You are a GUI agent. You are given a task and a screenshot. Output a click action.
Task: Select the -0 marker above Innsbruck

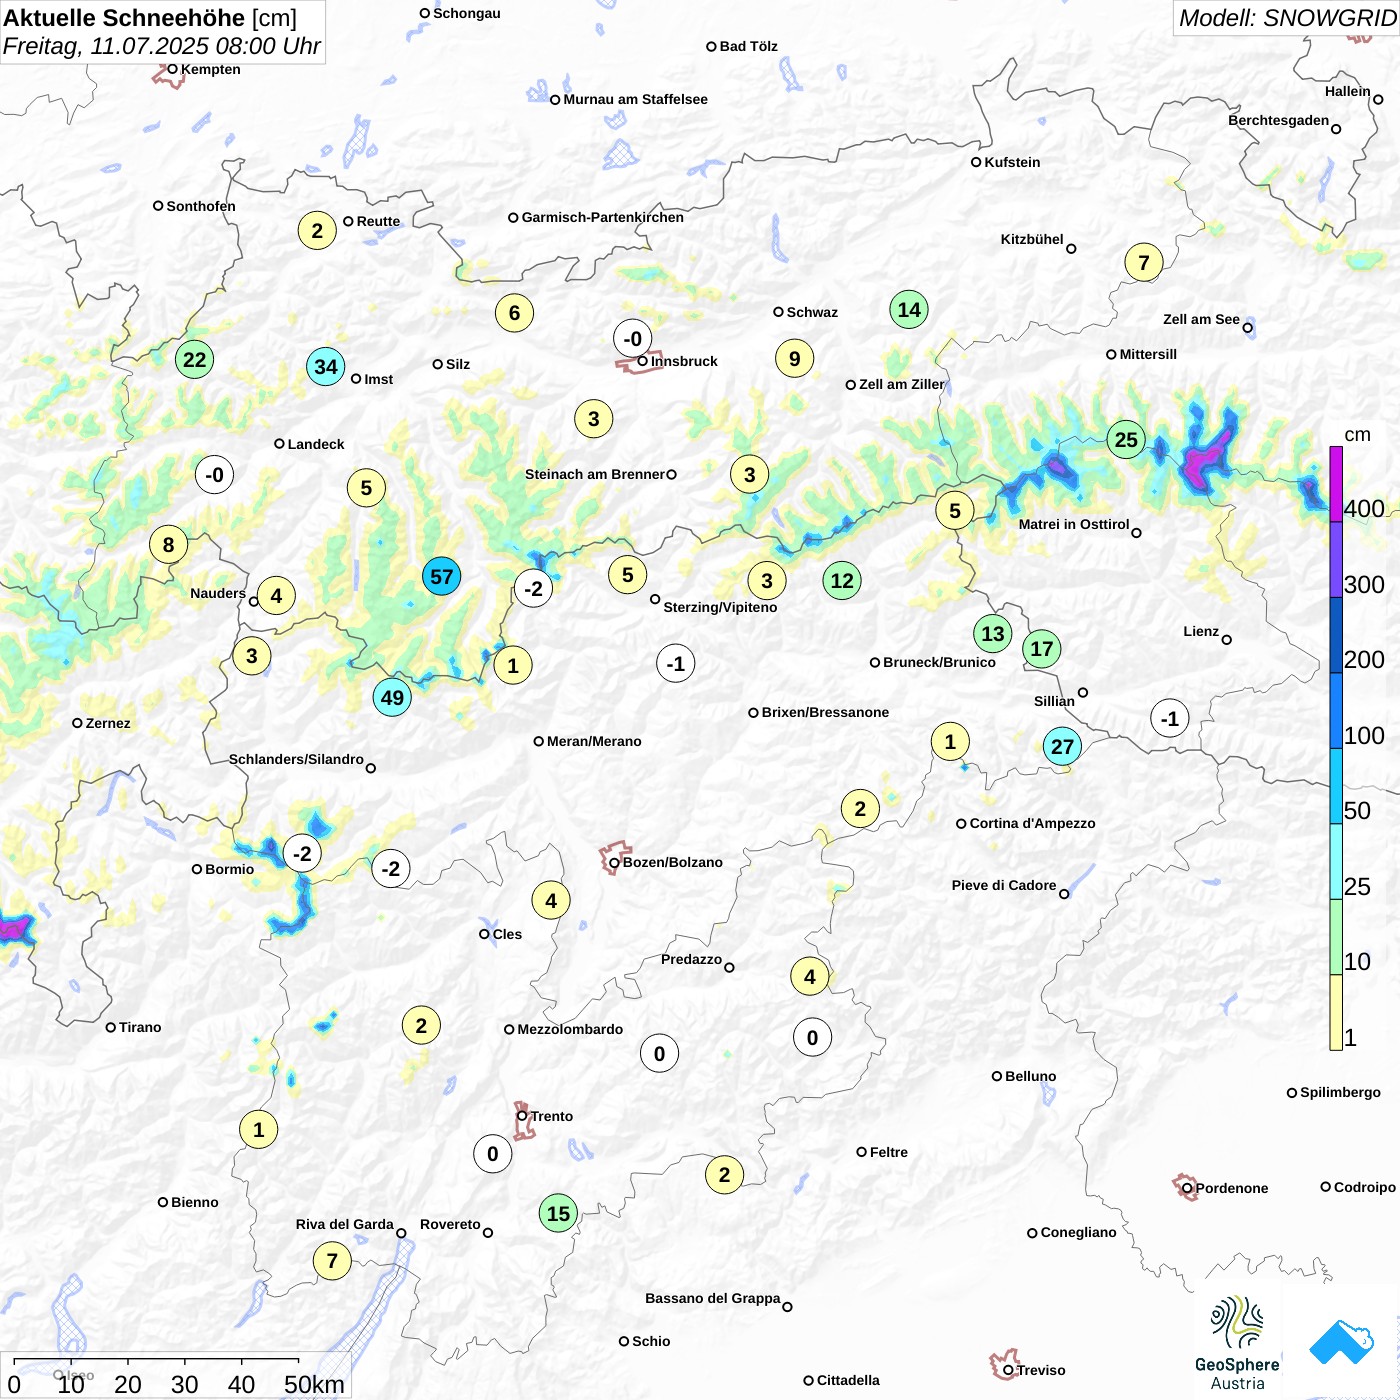point(632,339)
